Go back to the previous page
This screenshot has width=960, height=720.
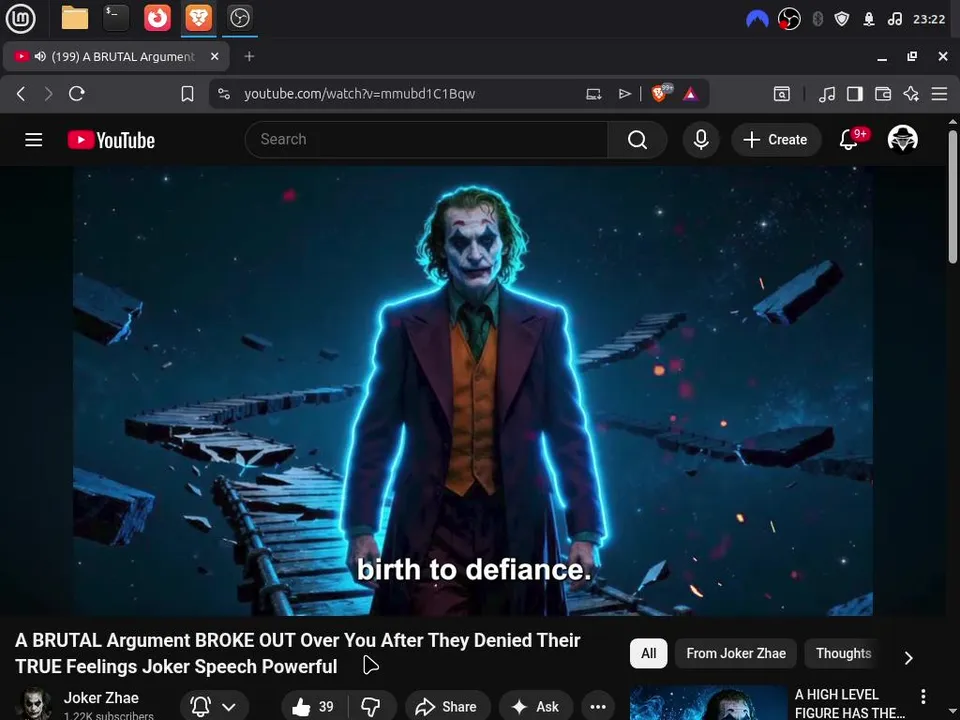21,94
